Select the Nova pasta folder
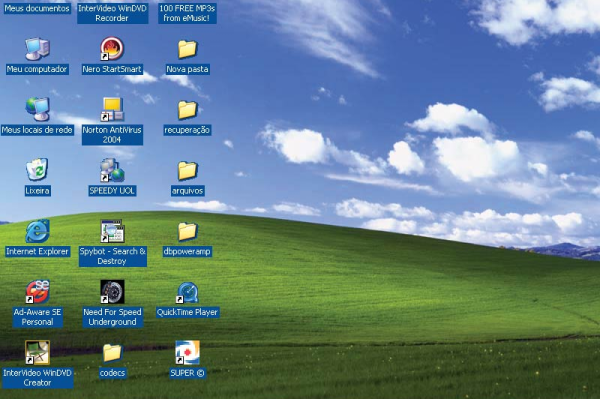 tap(187, 49)
